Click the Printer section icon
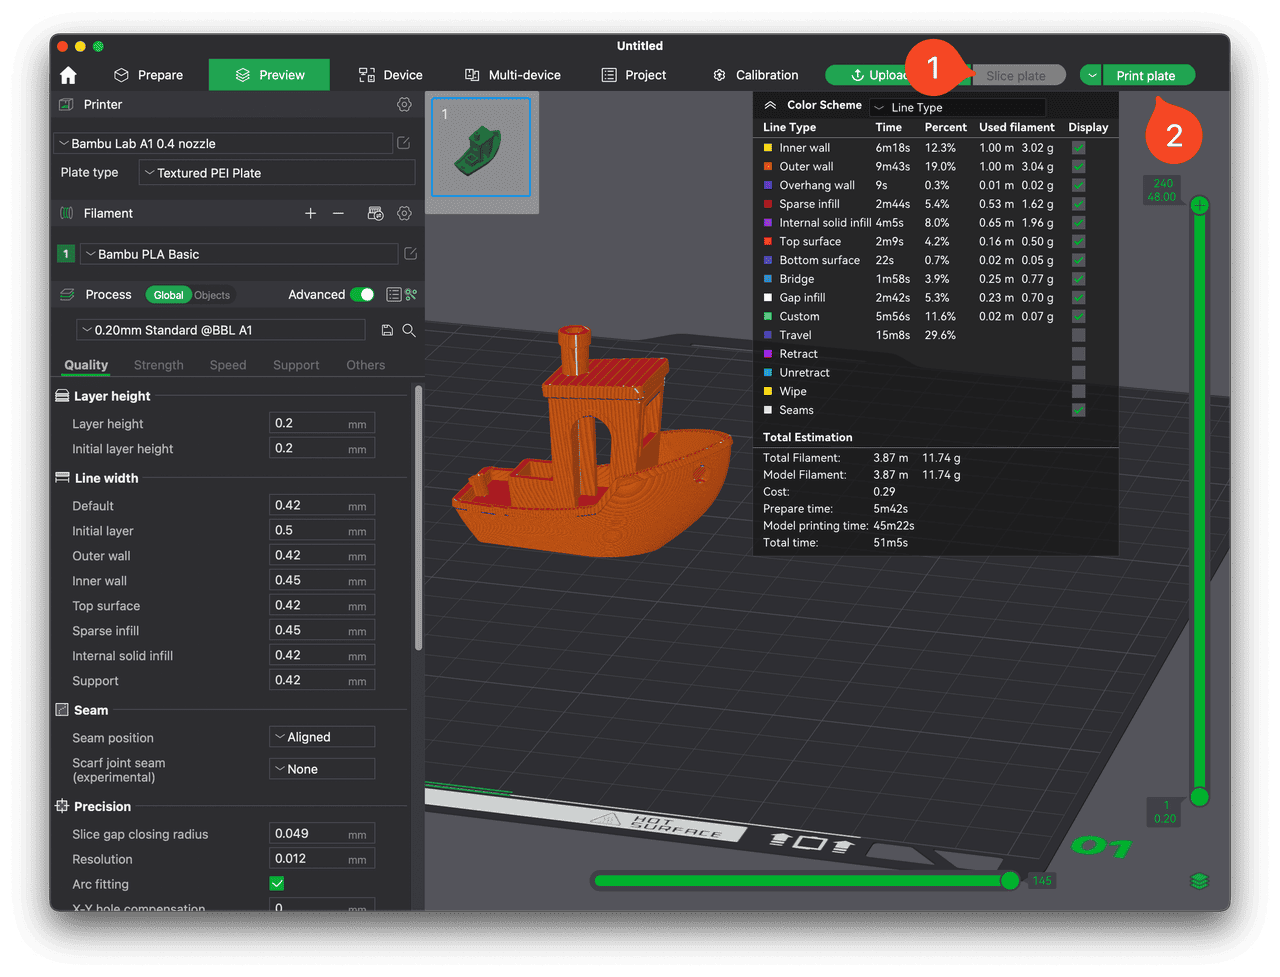 66,104
